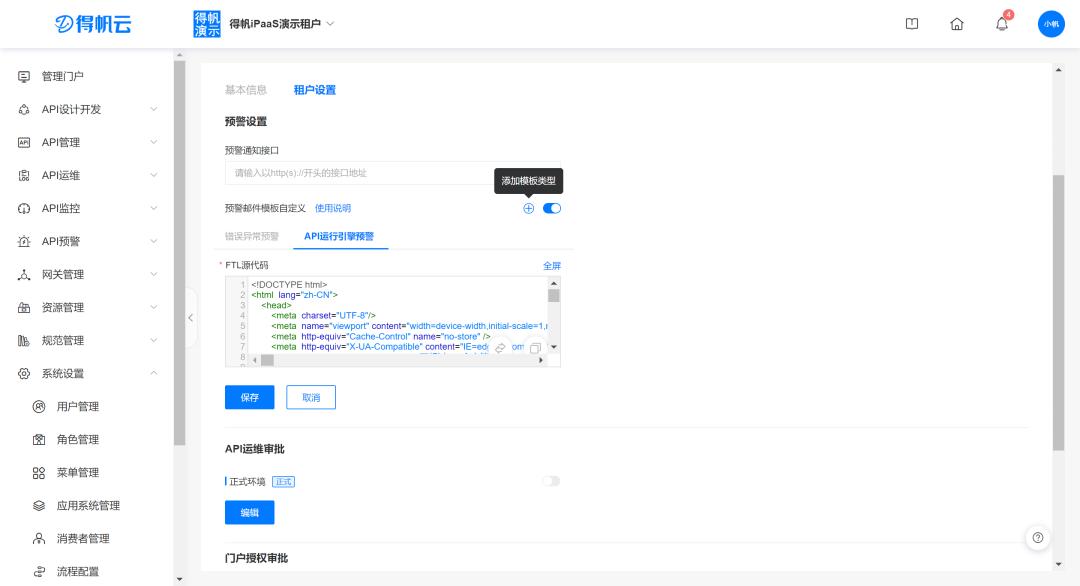Collapse the 系统设置 menu chevron
1080x586 pixels.
tap(154, 374)
